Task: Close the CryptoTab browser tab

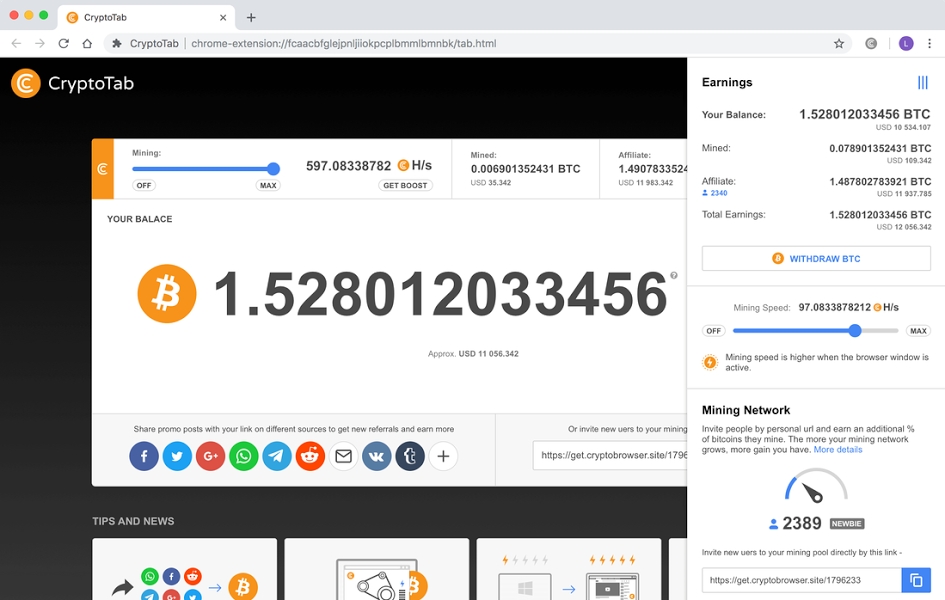Action: tap(223, 17)
